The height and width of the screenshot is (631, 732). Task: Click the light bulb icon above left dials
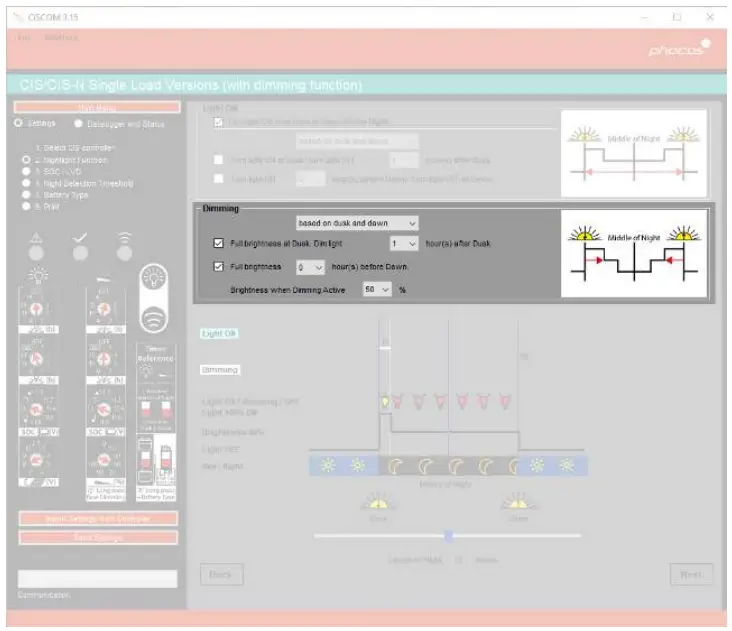(38, 275)
